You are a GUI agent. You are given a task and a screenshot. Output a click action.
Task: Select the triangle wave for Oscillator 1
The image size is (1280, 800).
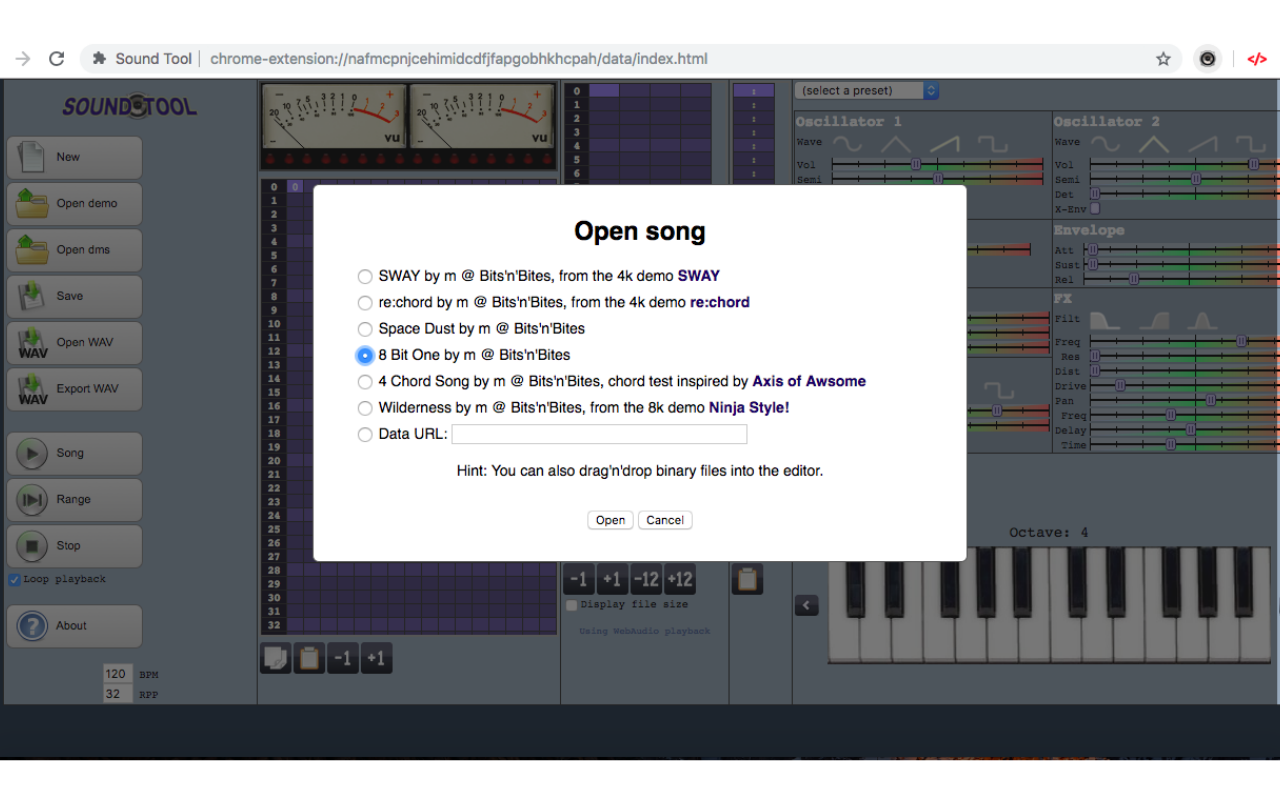896,145
